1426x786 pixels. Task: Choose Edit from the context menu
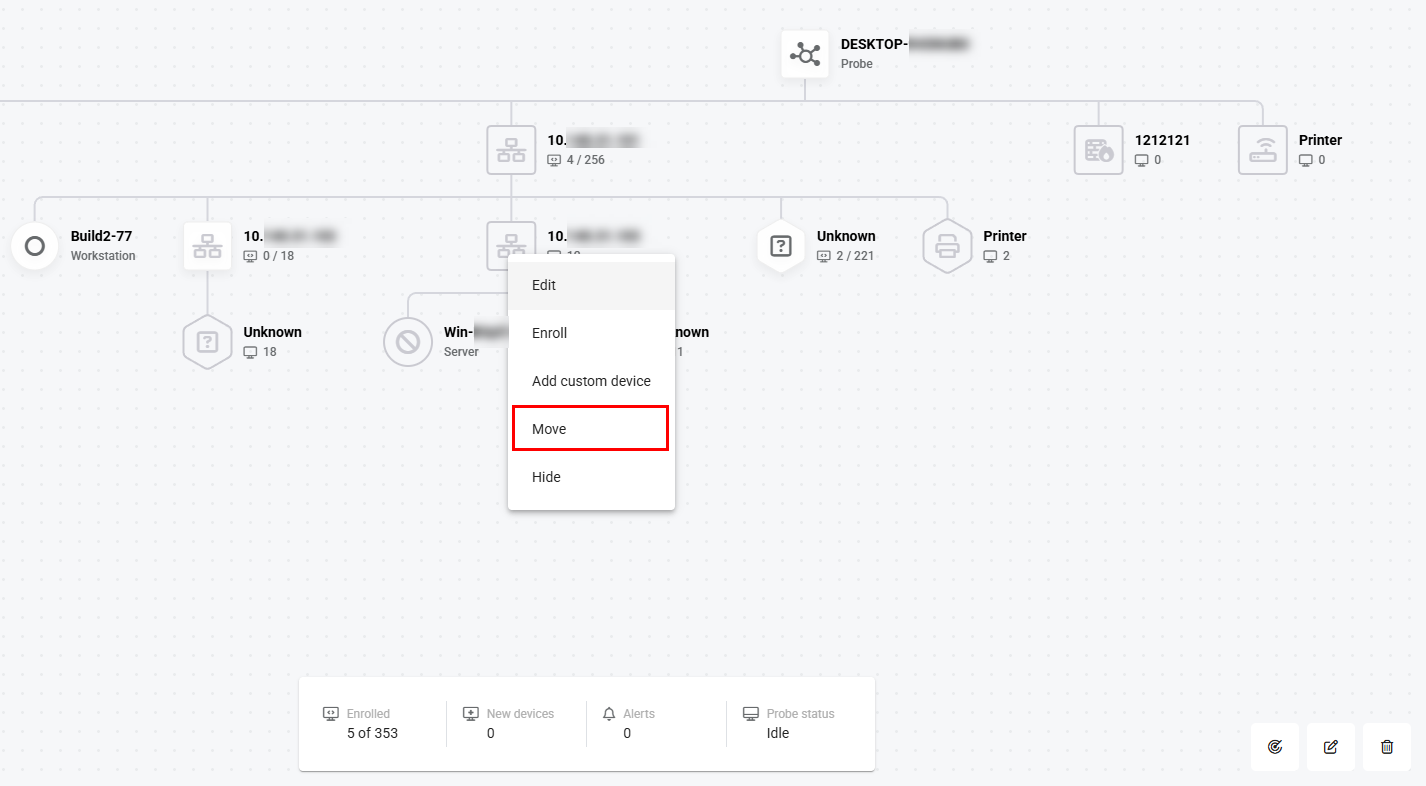(591, 285)
